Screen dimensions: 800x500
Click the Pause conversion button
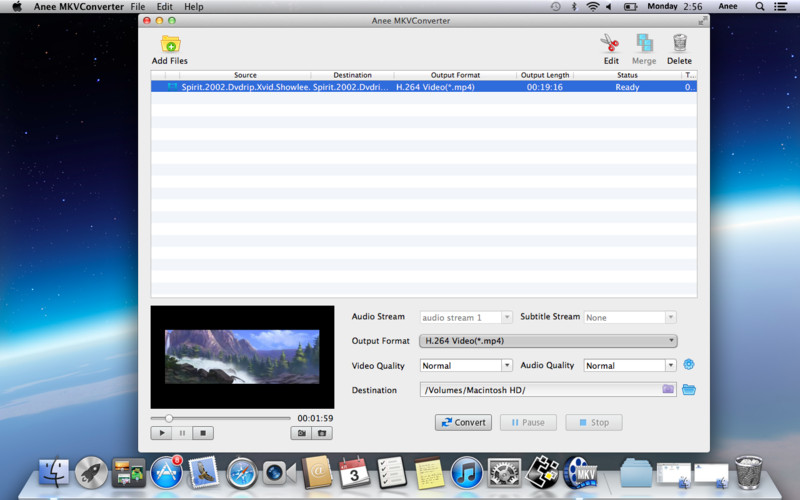pos(528,422)
